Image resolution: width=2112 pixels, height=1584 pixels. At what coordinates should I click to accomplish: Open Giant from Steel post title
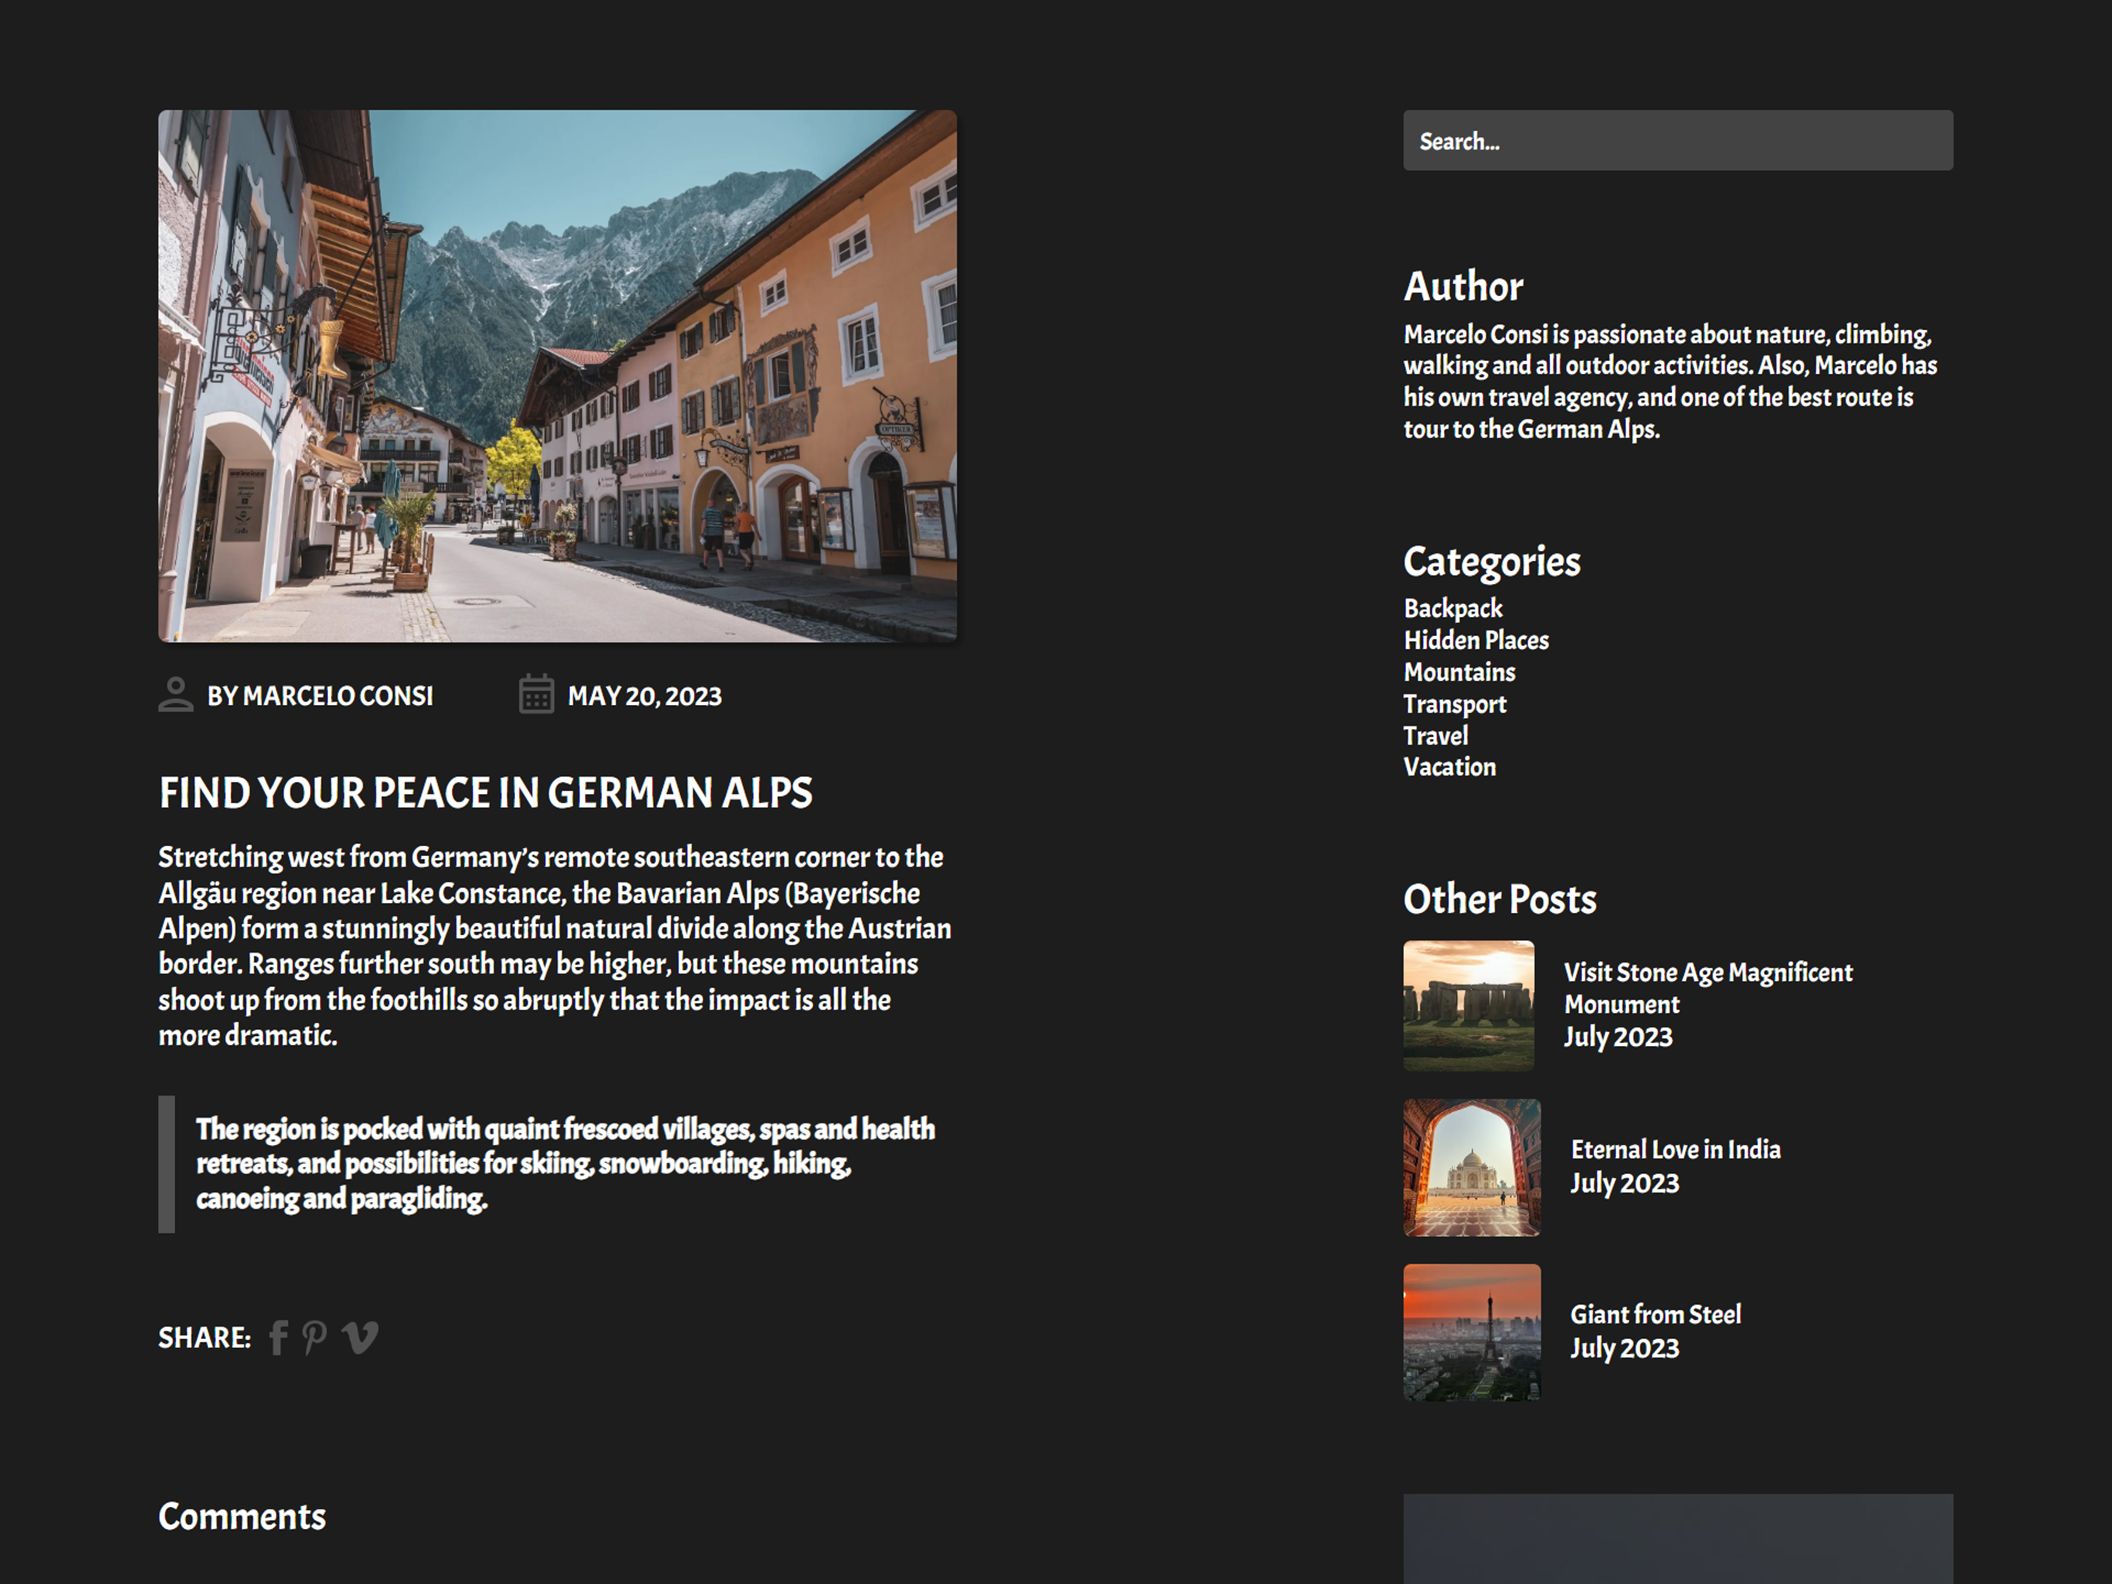point(1655,1315)
